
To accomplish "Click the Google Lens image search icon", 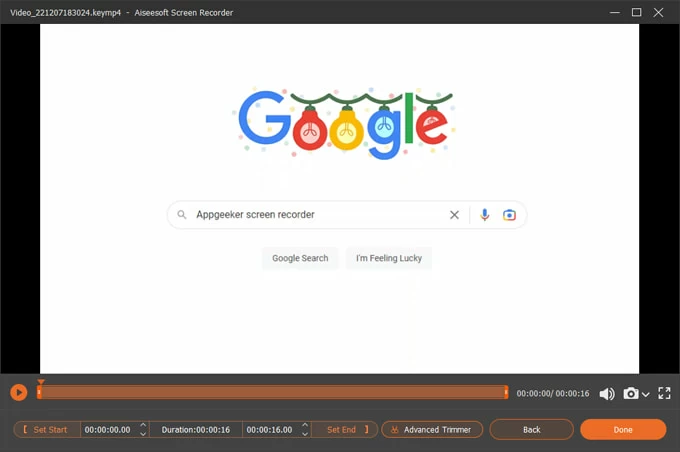I will coord(509,215).
